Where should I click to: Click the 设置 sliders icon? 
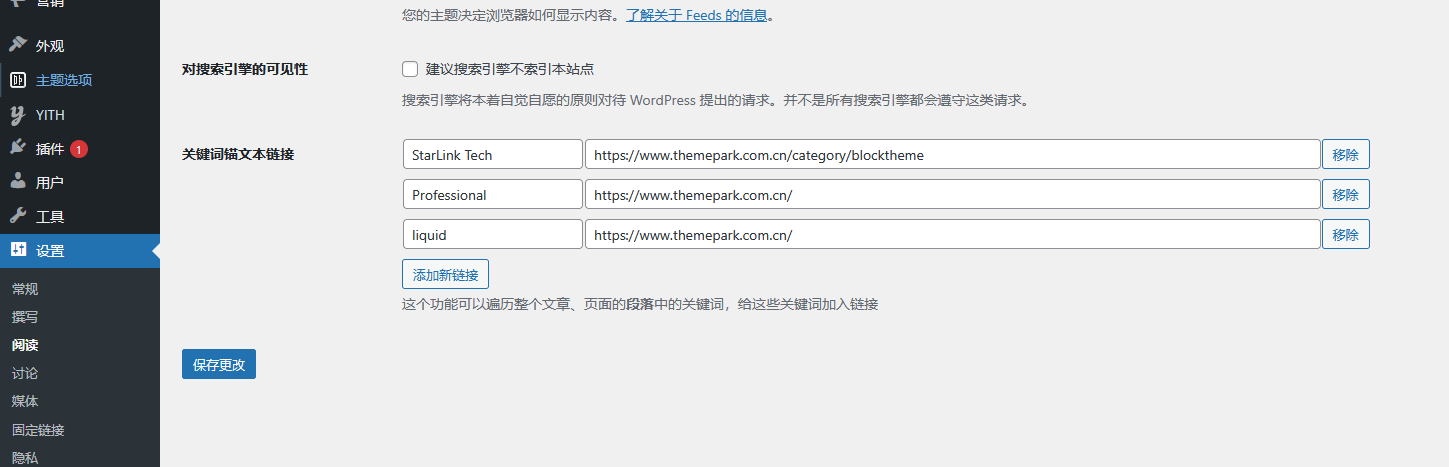click(18, 250)
